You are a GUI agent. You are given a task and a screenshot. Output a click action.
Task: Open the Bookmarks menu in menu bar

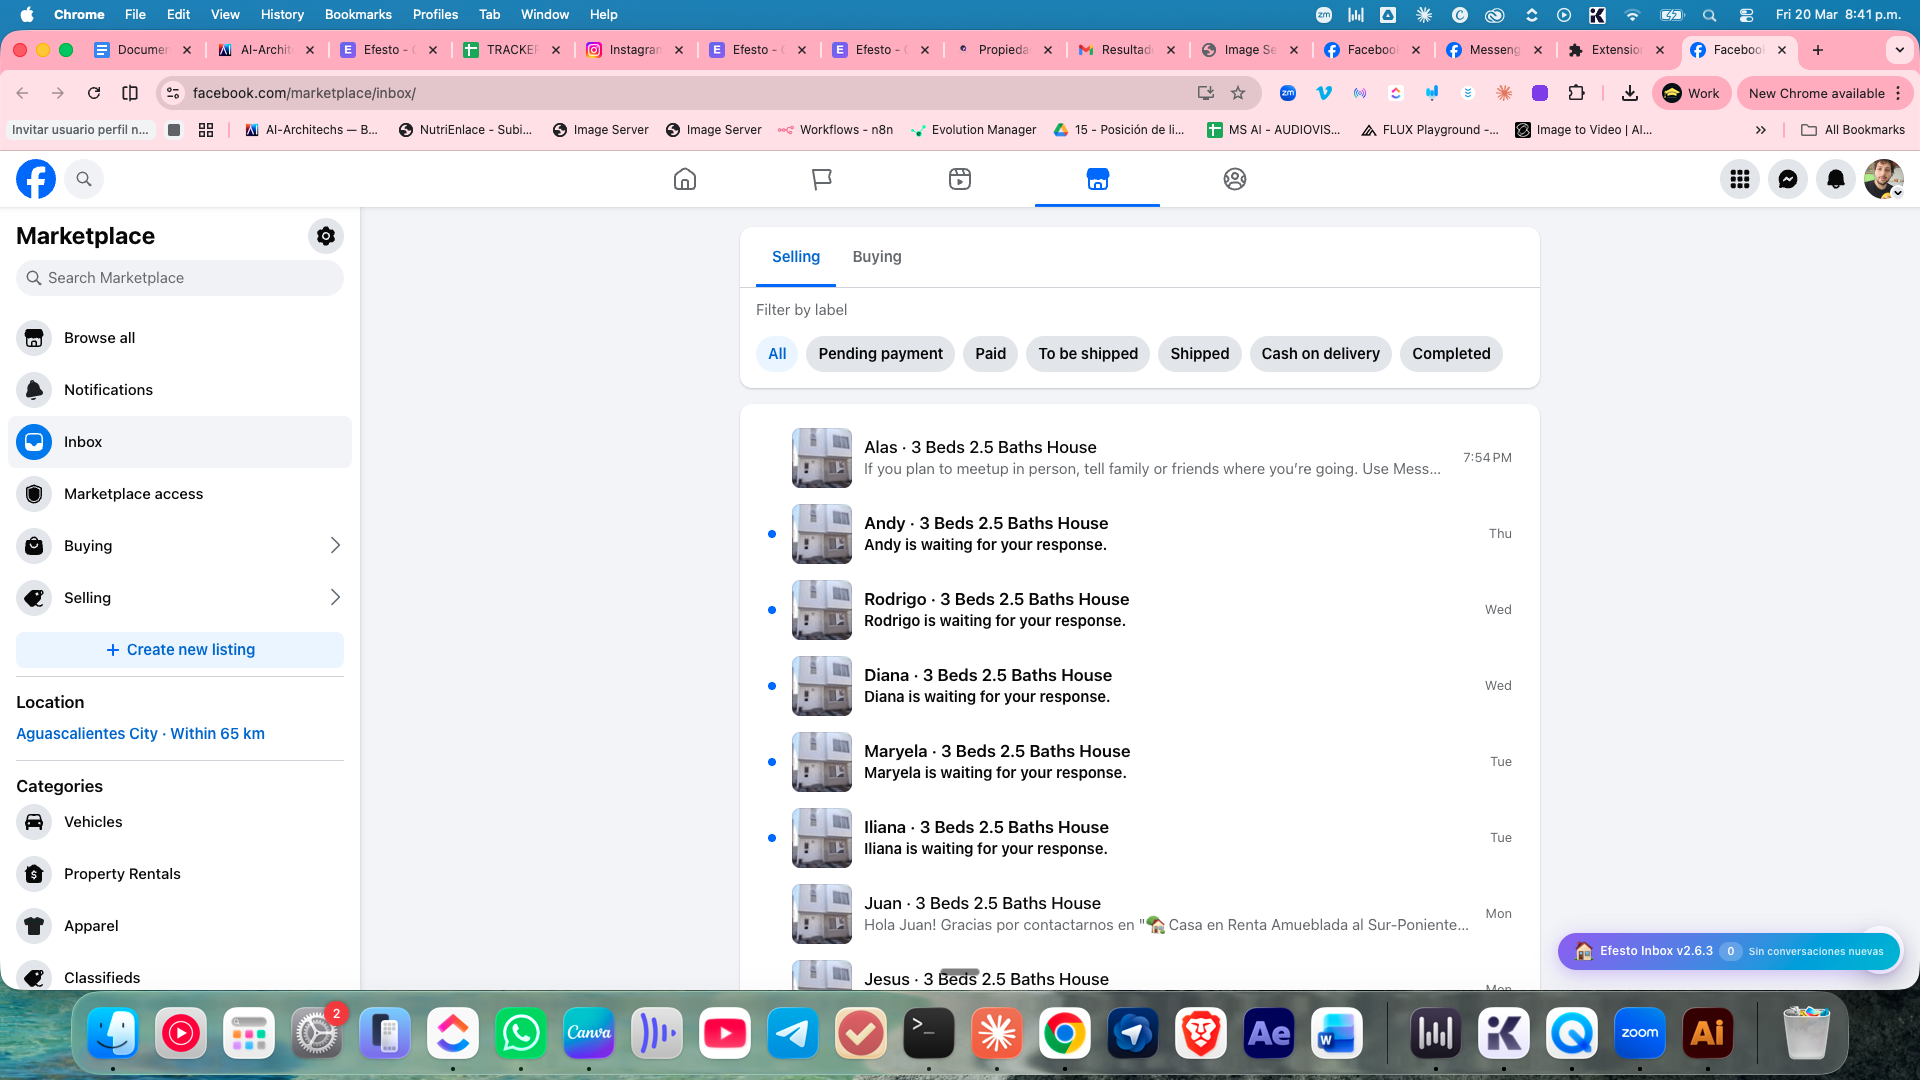pos(358,14)
